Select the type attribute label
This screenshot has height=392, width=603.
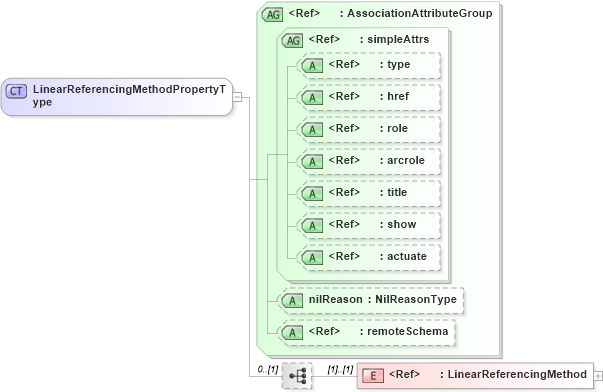click(398, 65)
